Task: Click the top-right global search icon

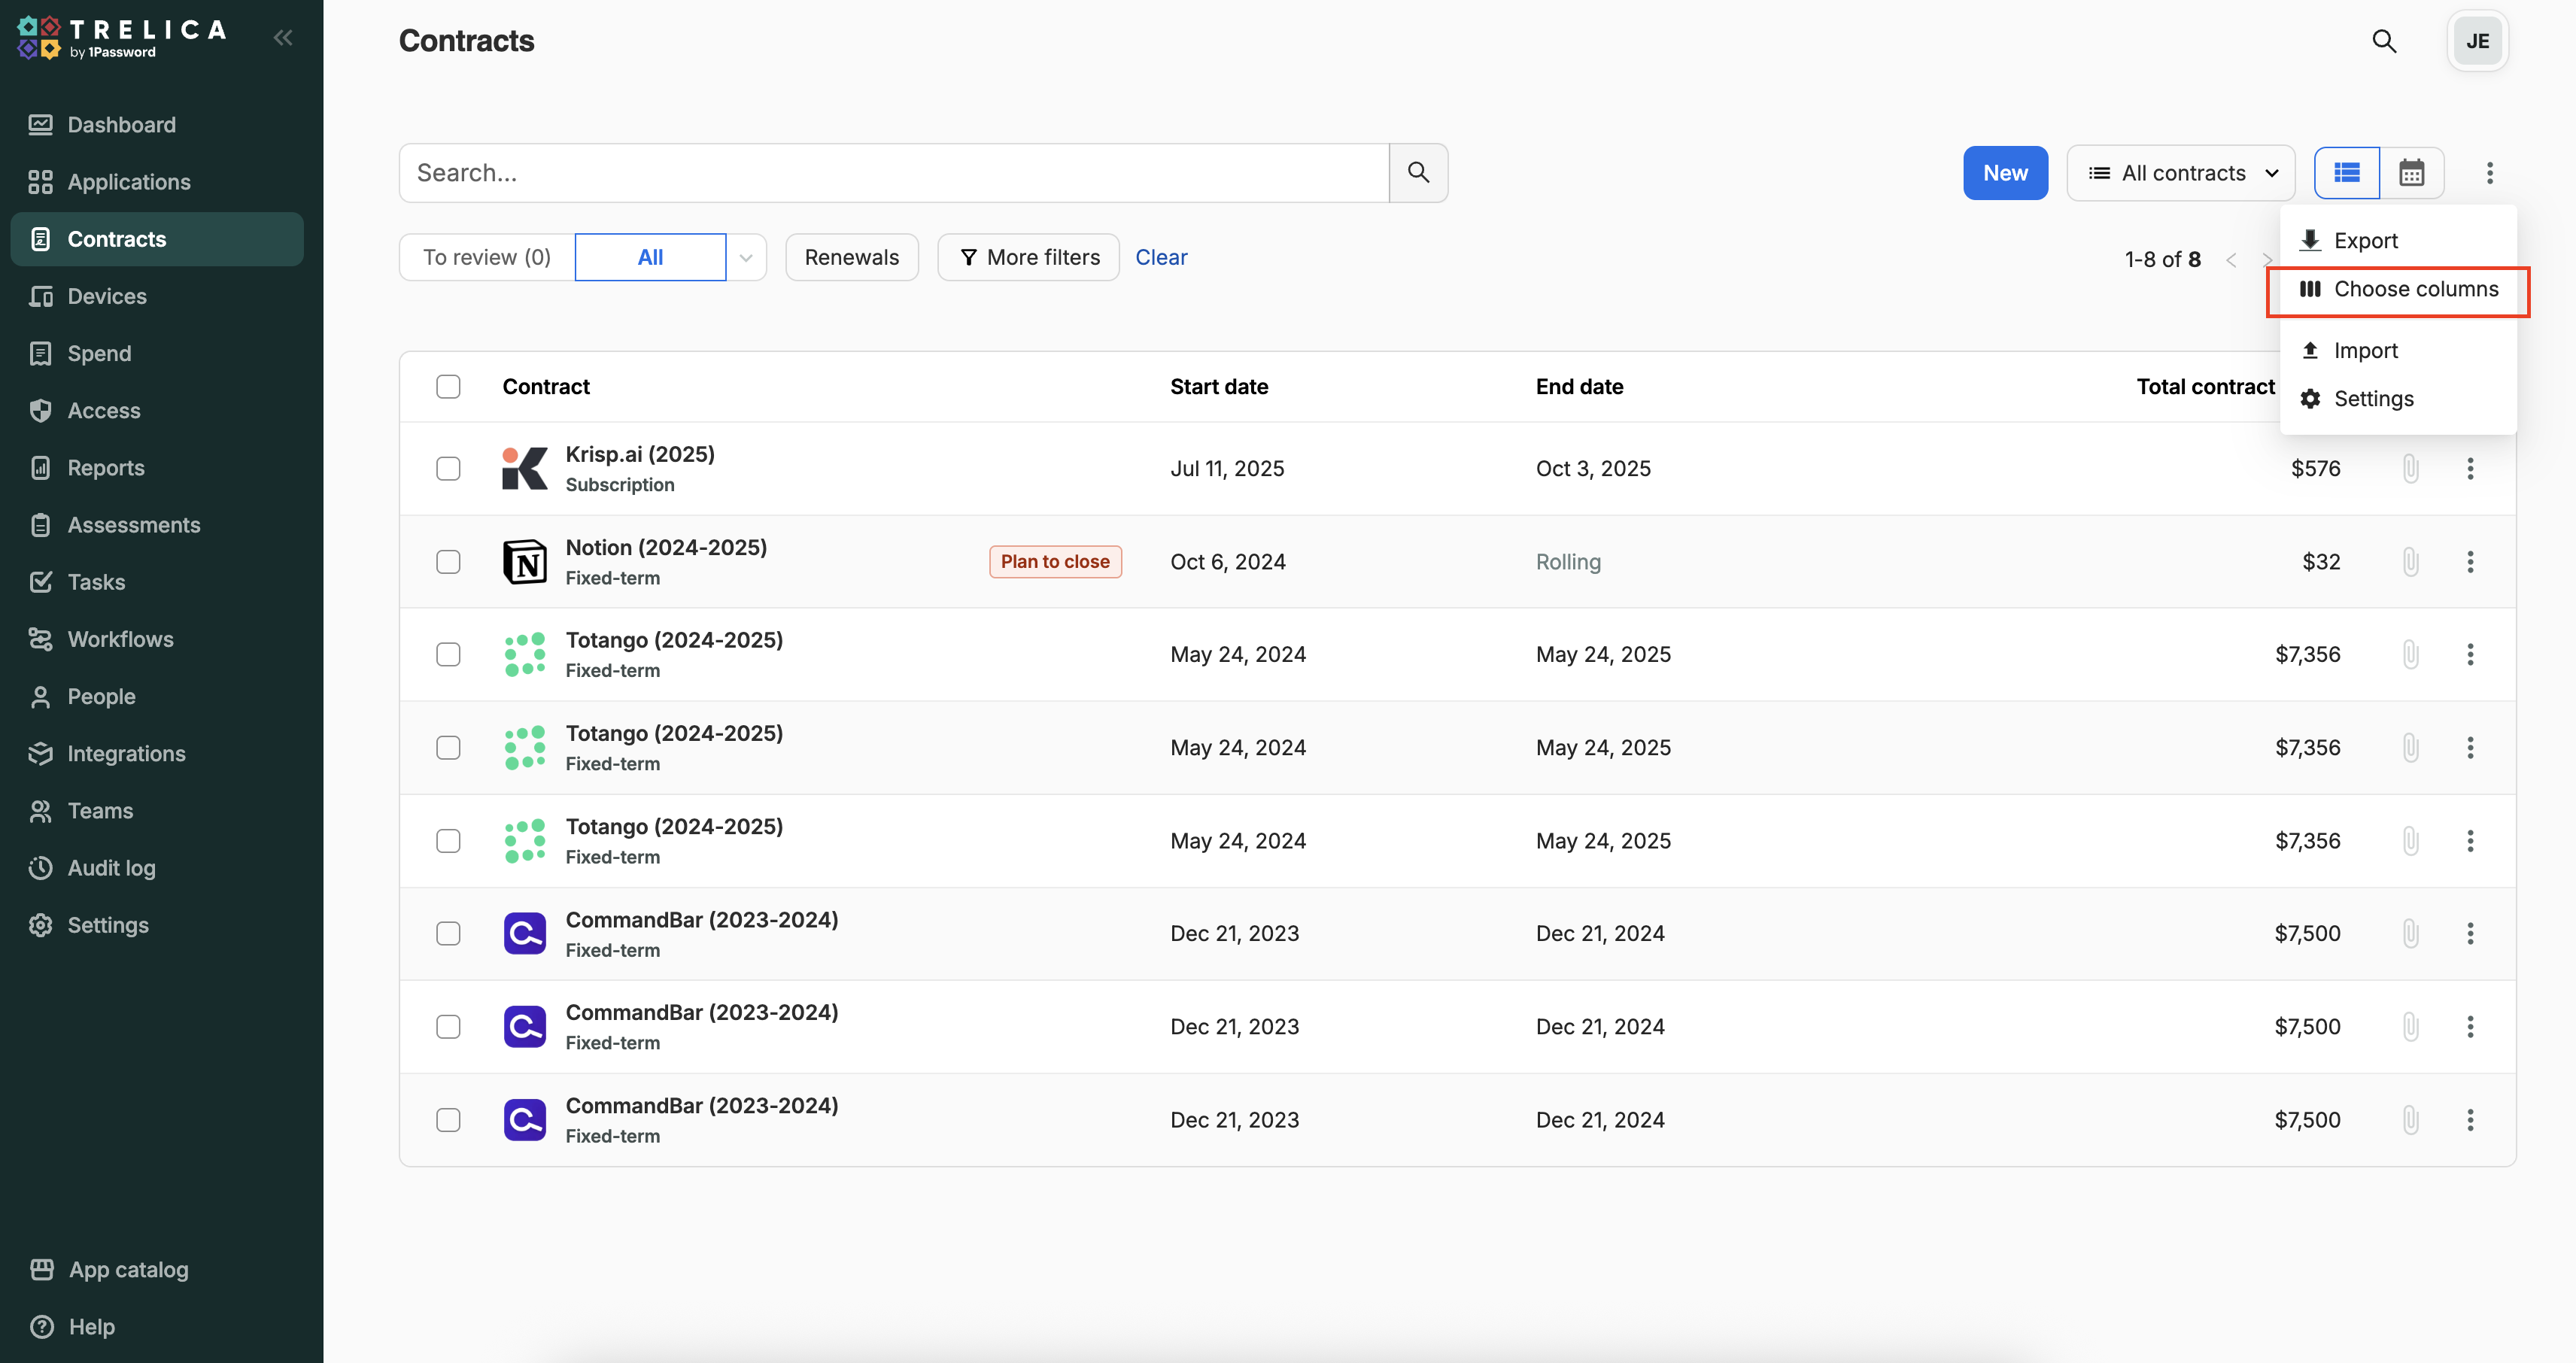Action: (x=2384, y=41)
